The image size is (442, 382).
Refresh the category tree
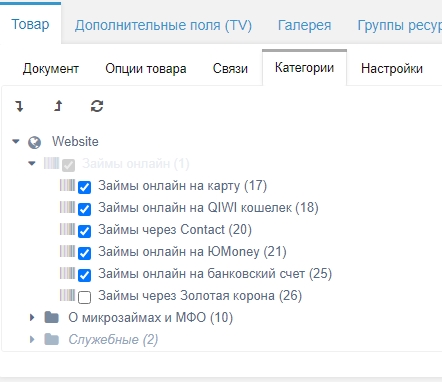pyautogui.click(x=97, y=106)
